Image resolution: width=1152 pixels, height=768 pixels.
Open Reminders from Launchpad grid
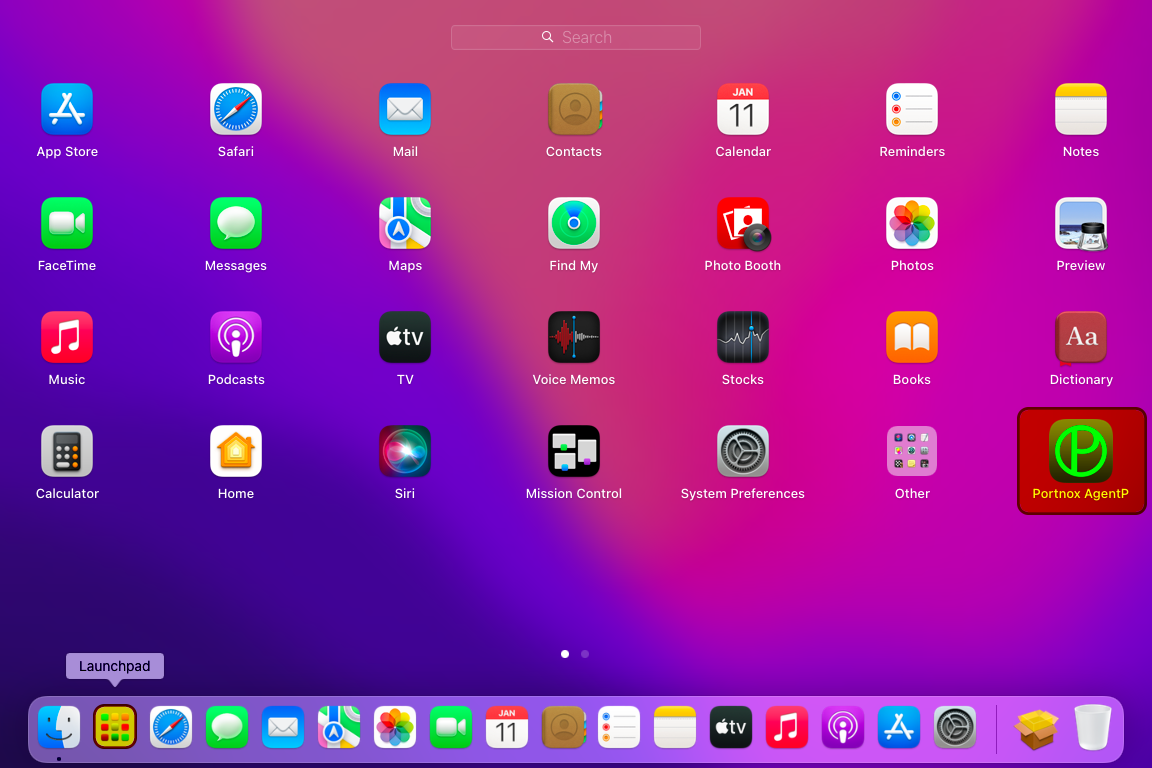912,110
